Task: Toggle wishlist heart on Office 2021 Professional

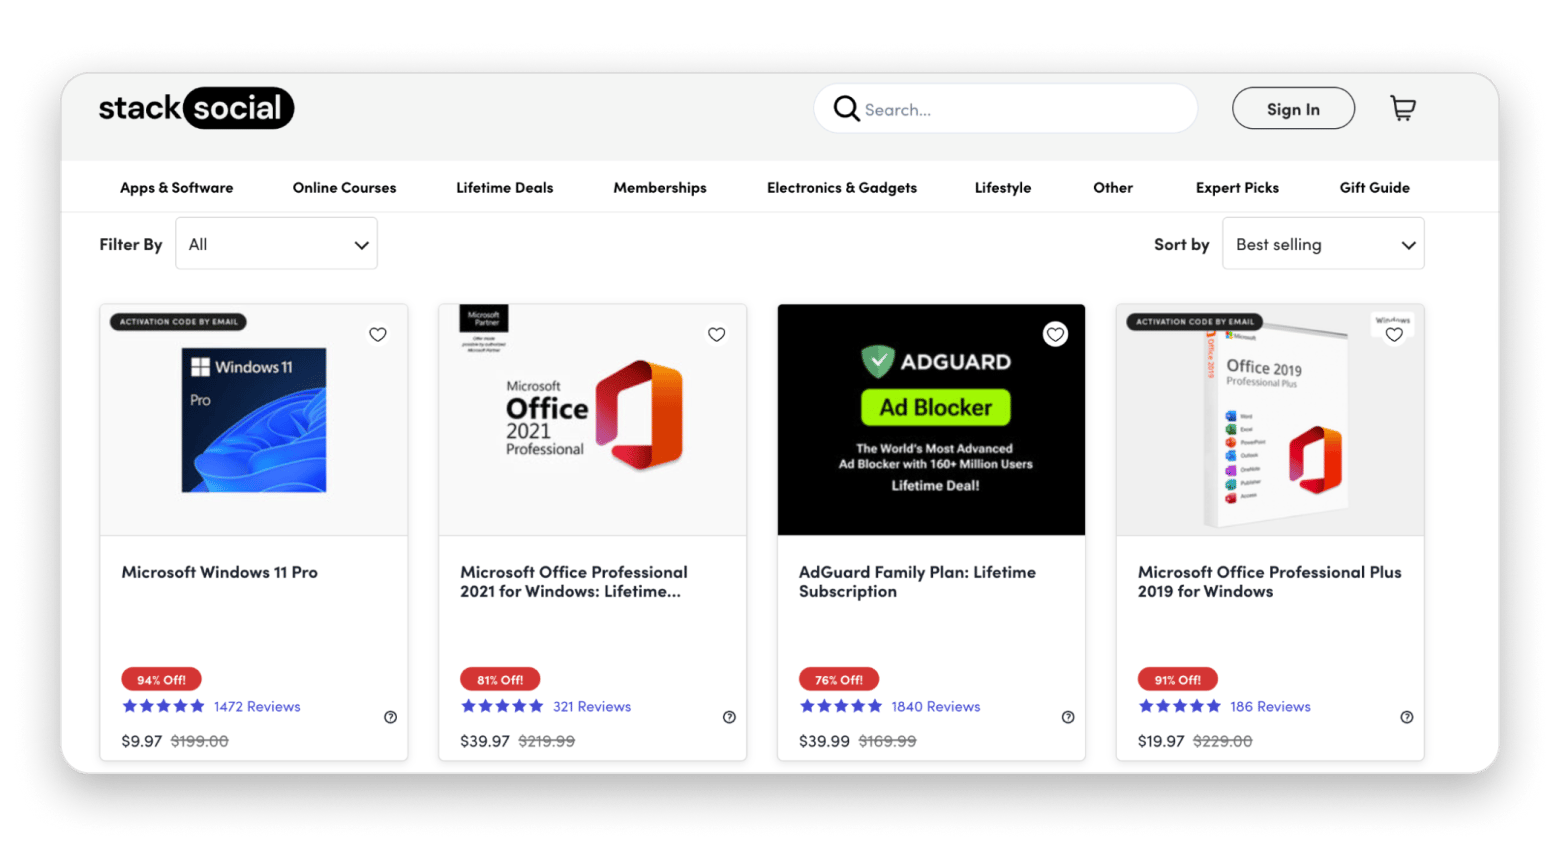Action: [x=716, y=335]
